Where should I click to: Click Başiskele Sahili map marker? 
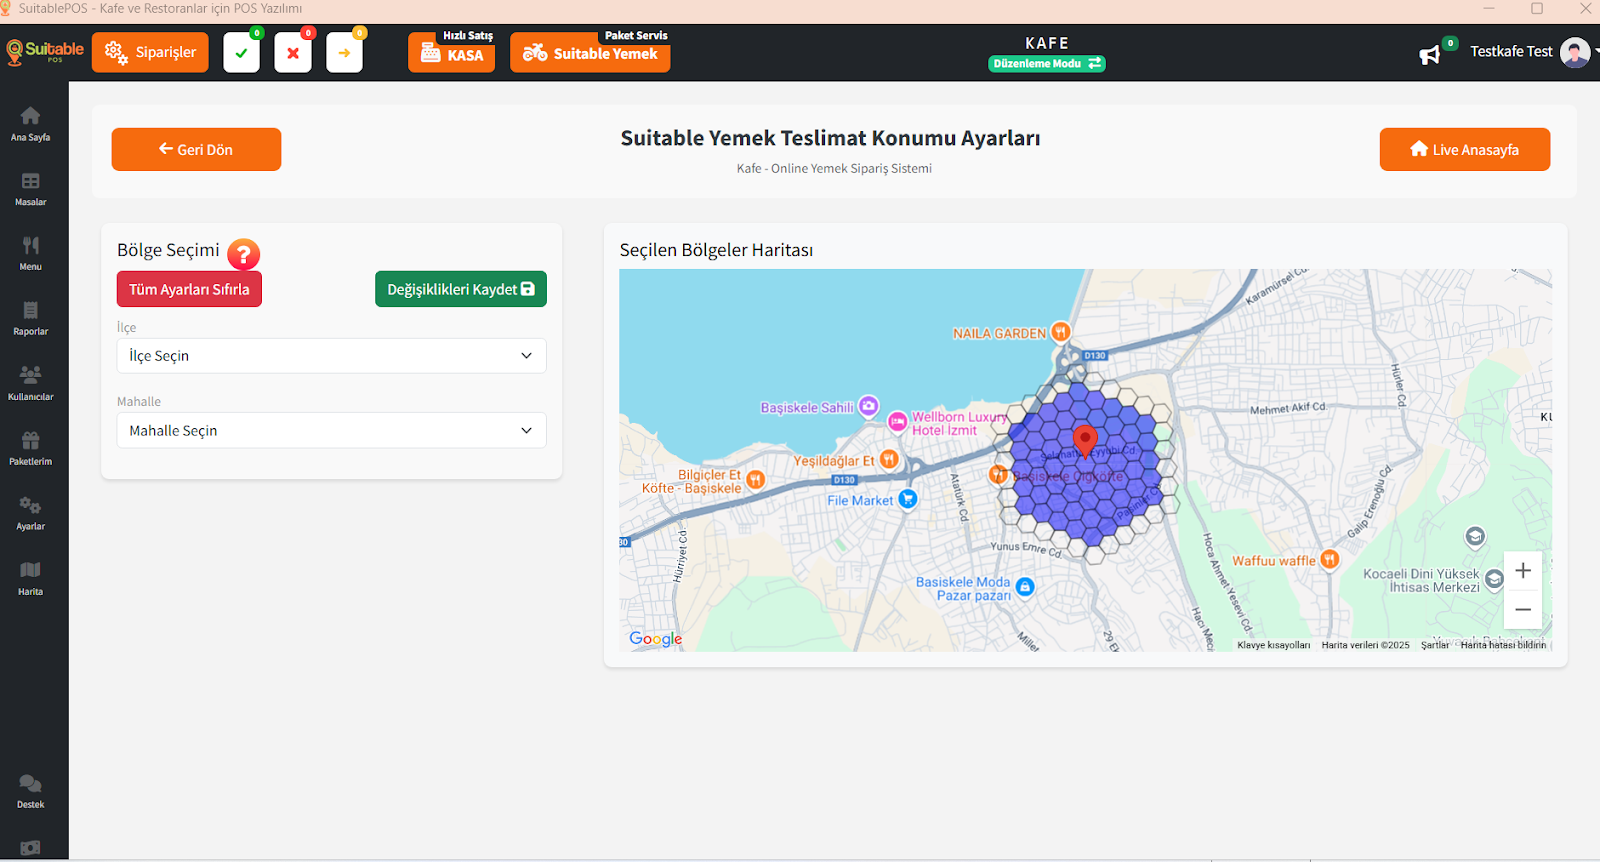point(868,406)
